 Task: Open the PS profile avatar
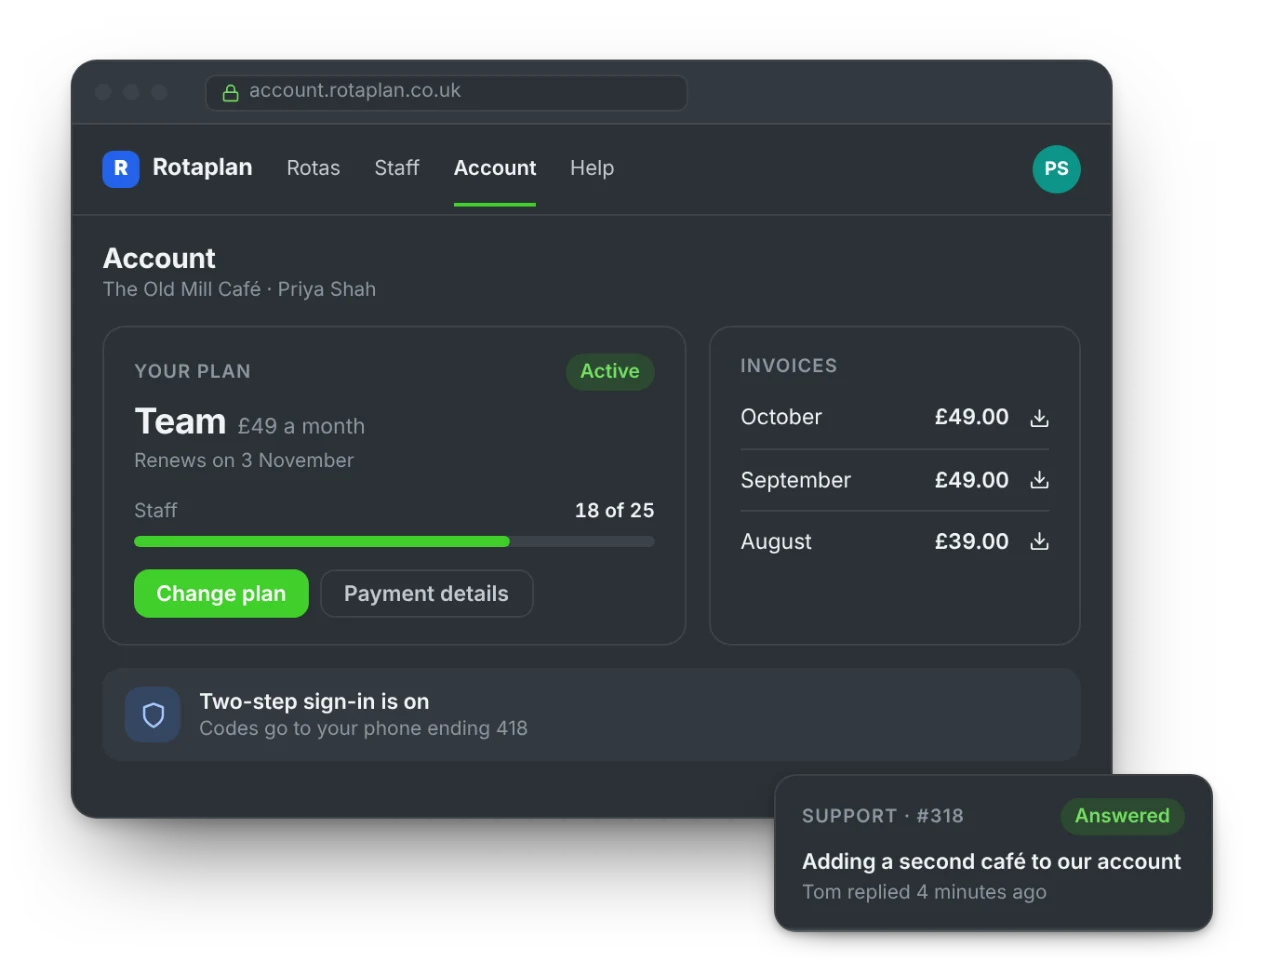tap(1056, 169)
